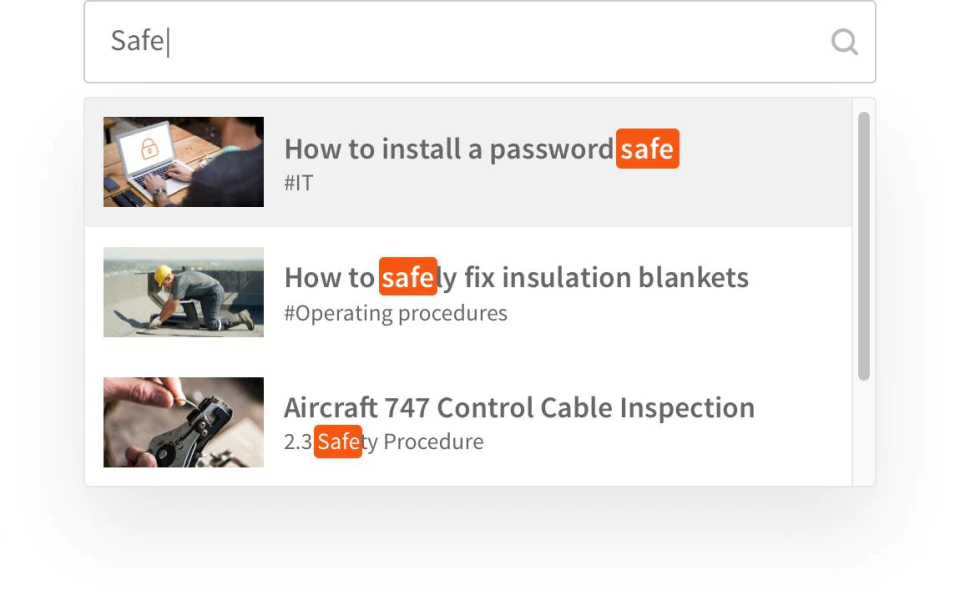Click the highlighted safe in the first result
Screen dimensions: 960x611
click(x=647, y=149)
